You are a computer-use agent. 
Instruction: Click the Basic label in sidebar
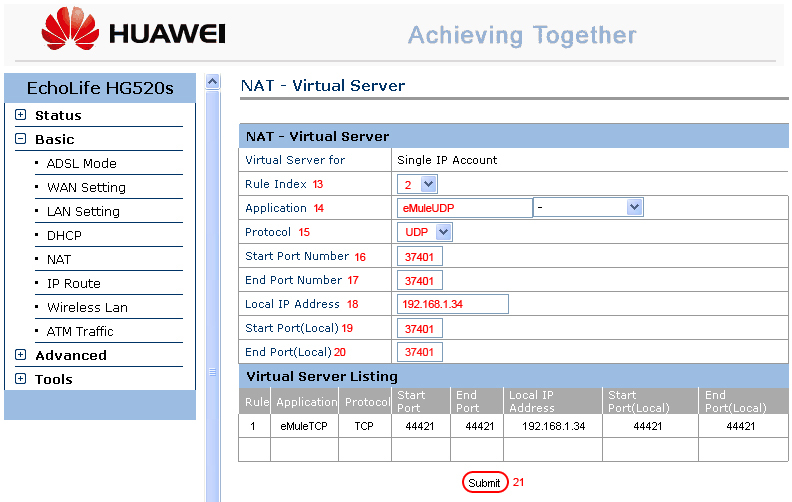click(55, 139)
